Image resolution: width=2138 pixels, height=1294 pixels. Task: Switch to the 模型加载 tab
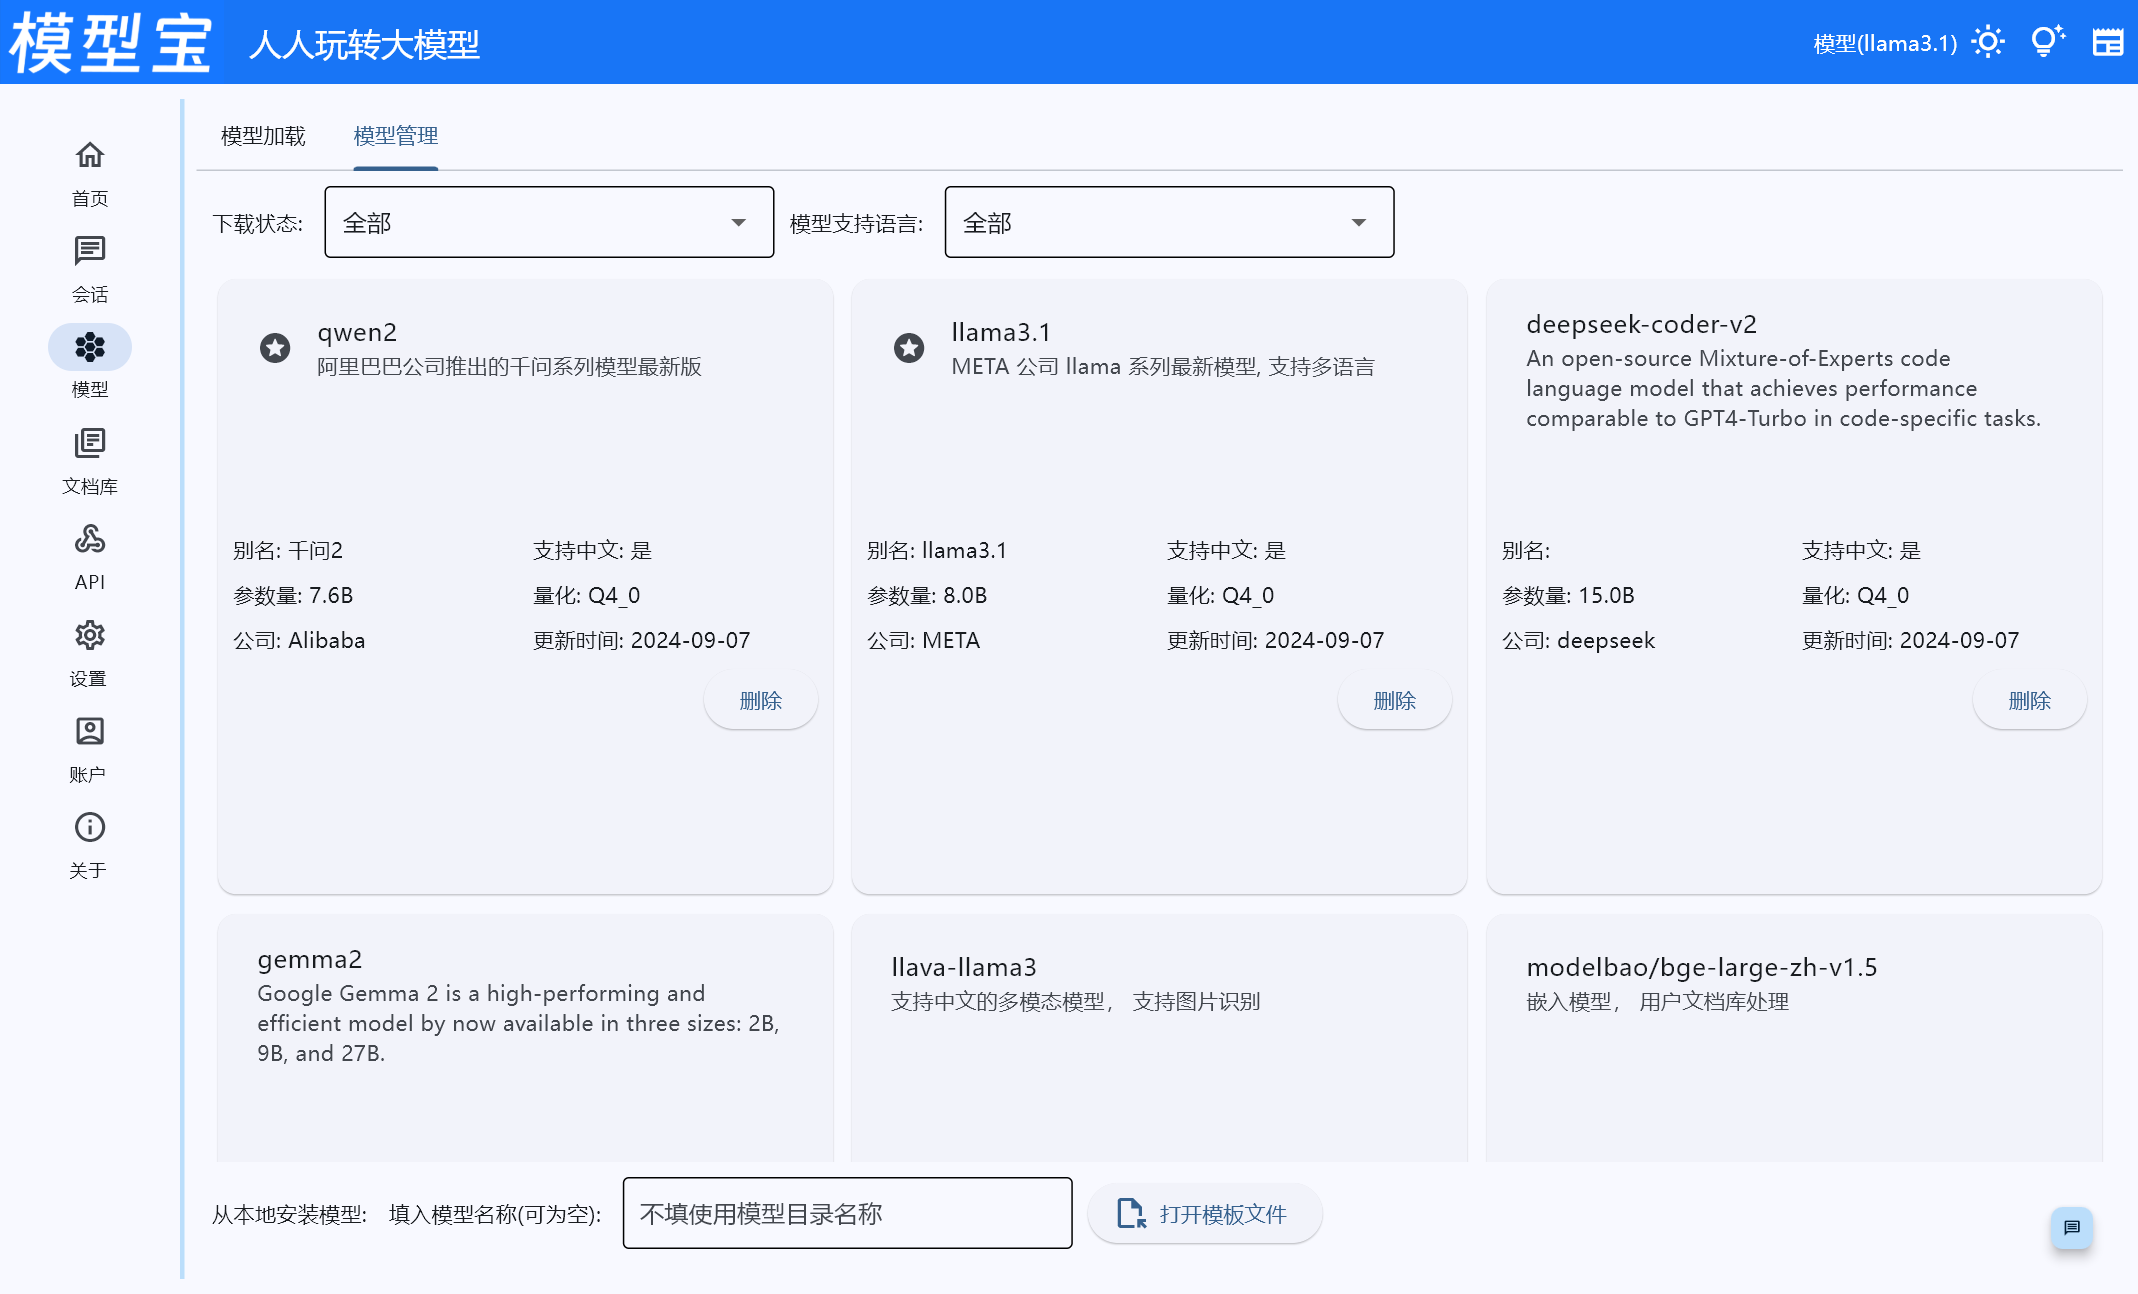tap(263, 136)
